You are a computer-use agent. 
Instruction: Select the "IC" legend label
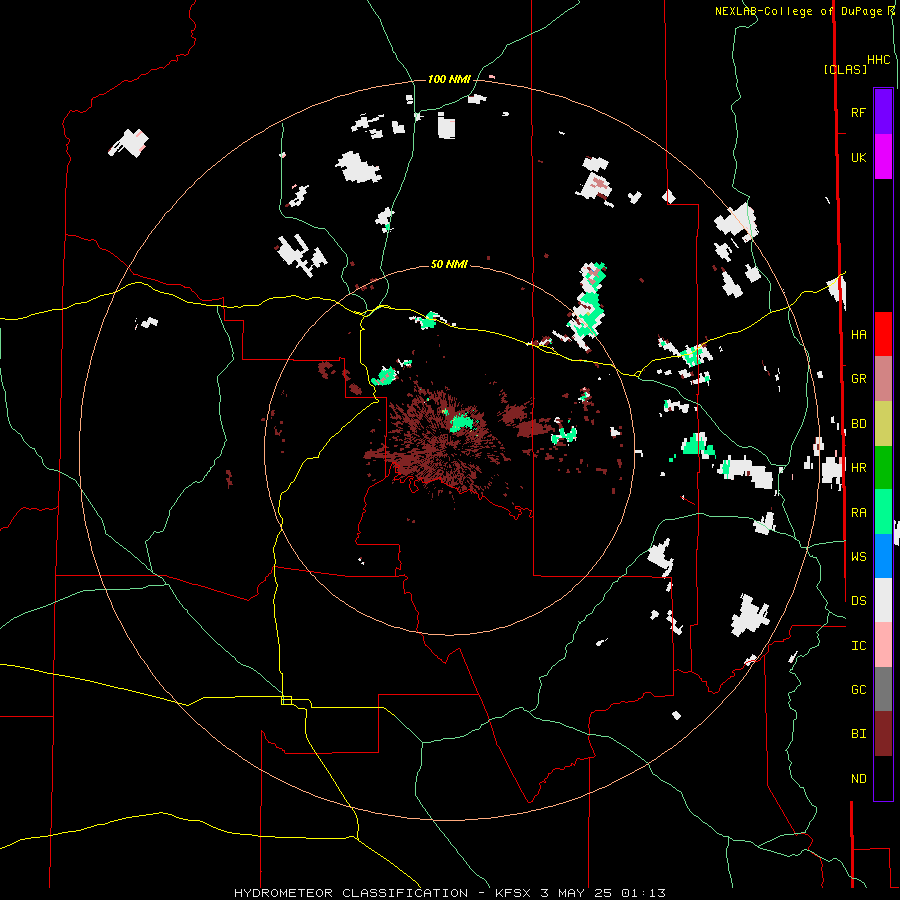coord(858,646)
